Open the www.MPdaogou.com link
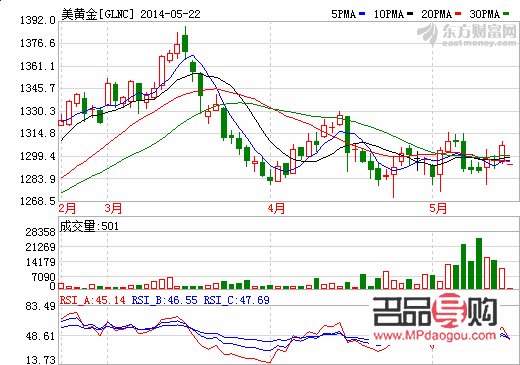This screenshot has width=520, height=365. point(435,335)
